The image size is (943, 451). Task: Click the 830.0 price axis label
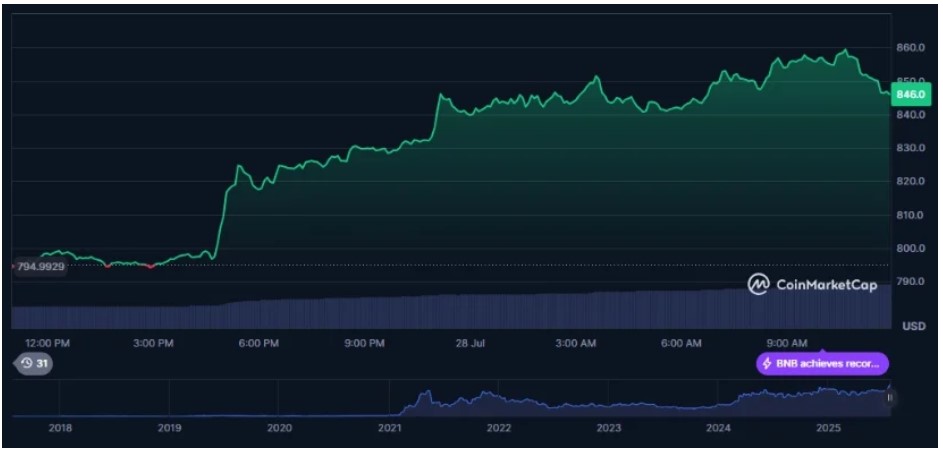(x=910, y=148)
